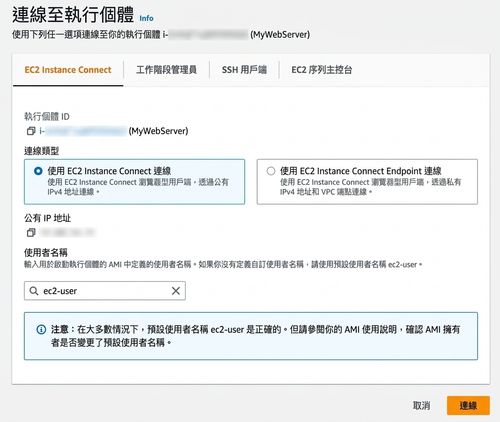Open the EC2 序列主控台 tab

(x=322, y=70)
